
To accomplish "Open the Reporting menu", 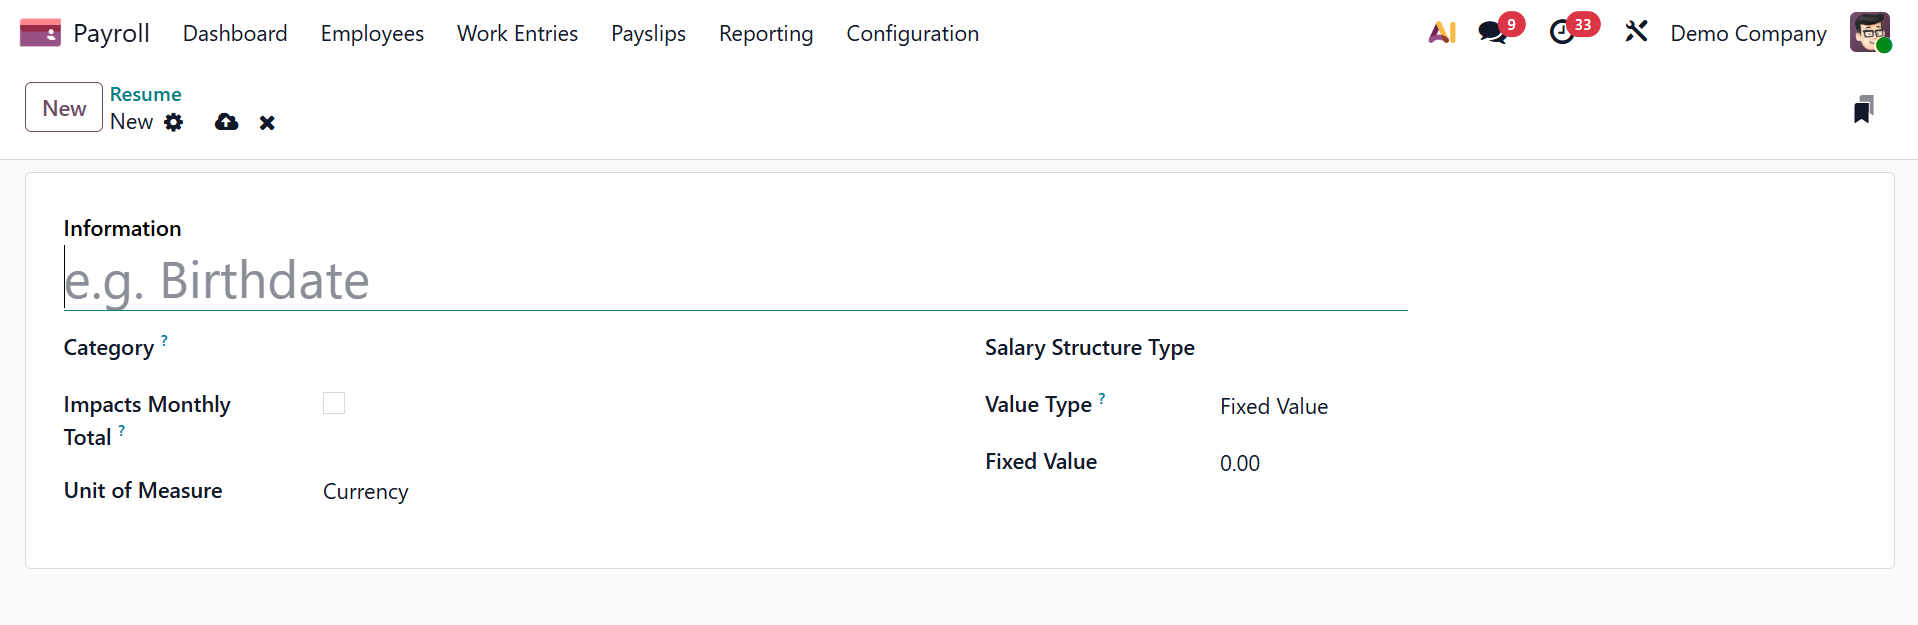I will click(765, 33).
